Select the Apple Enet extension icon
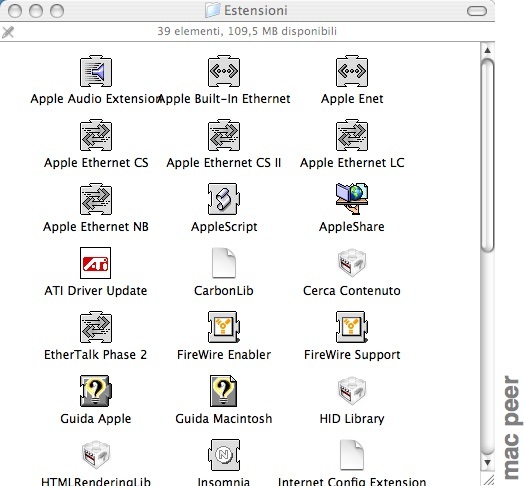524x486 pixels. pos(352,71)
